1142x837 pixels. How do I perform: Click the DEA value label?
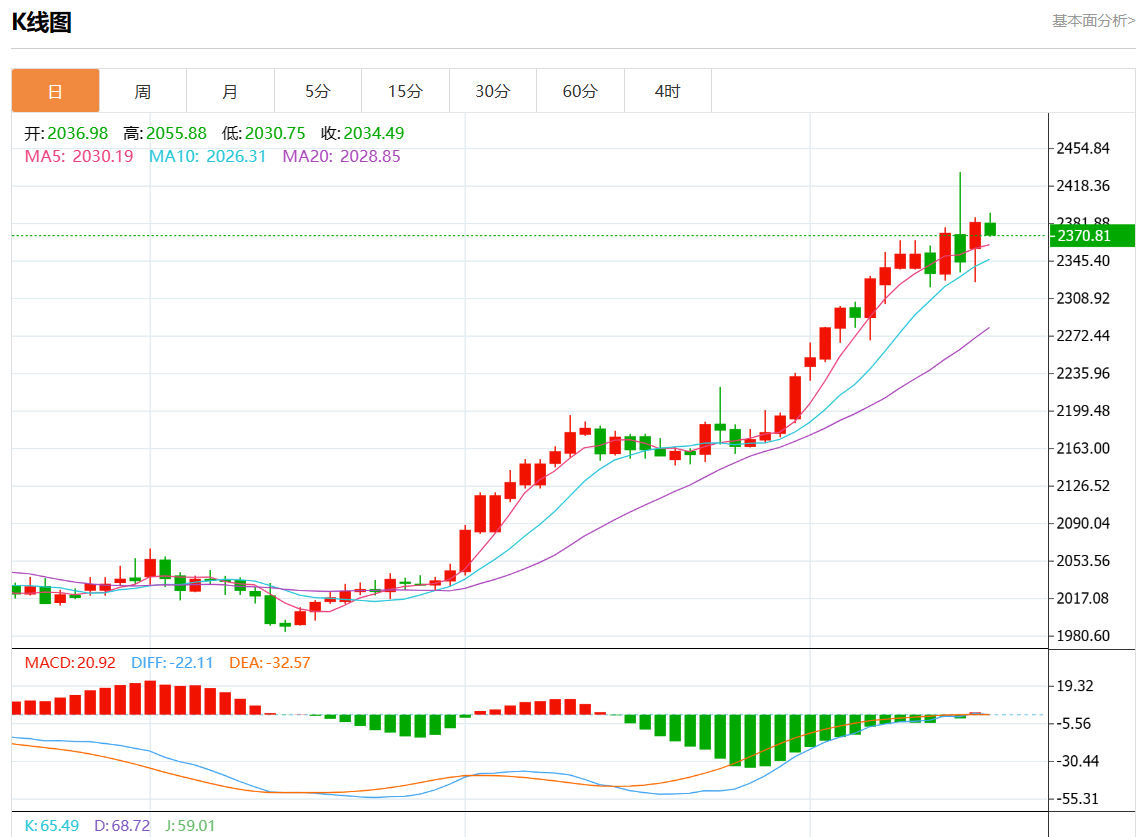[x=269, y=662]
